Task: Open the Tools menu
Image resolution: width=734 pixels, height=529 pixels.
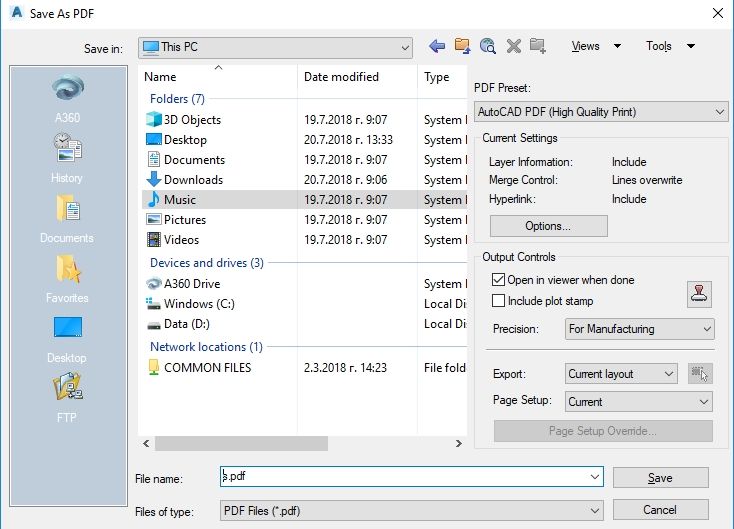Action: point(670,46)
